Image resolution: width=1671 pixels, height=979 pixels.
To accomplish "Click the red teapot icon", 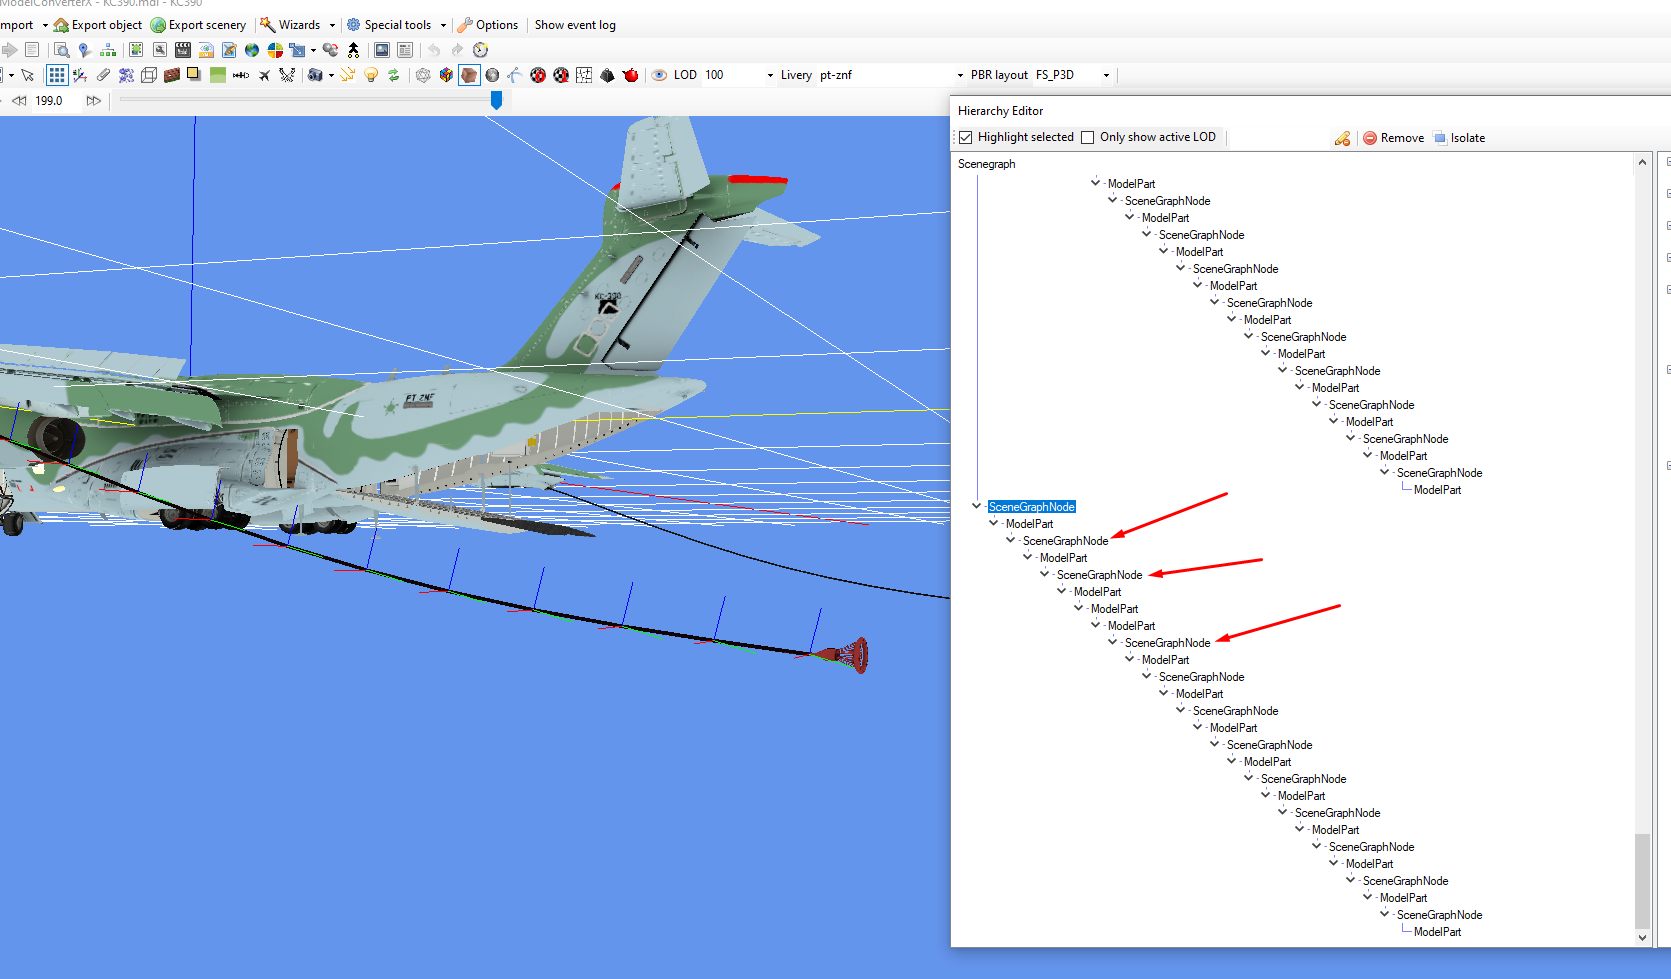I will (x=630, y=75).
